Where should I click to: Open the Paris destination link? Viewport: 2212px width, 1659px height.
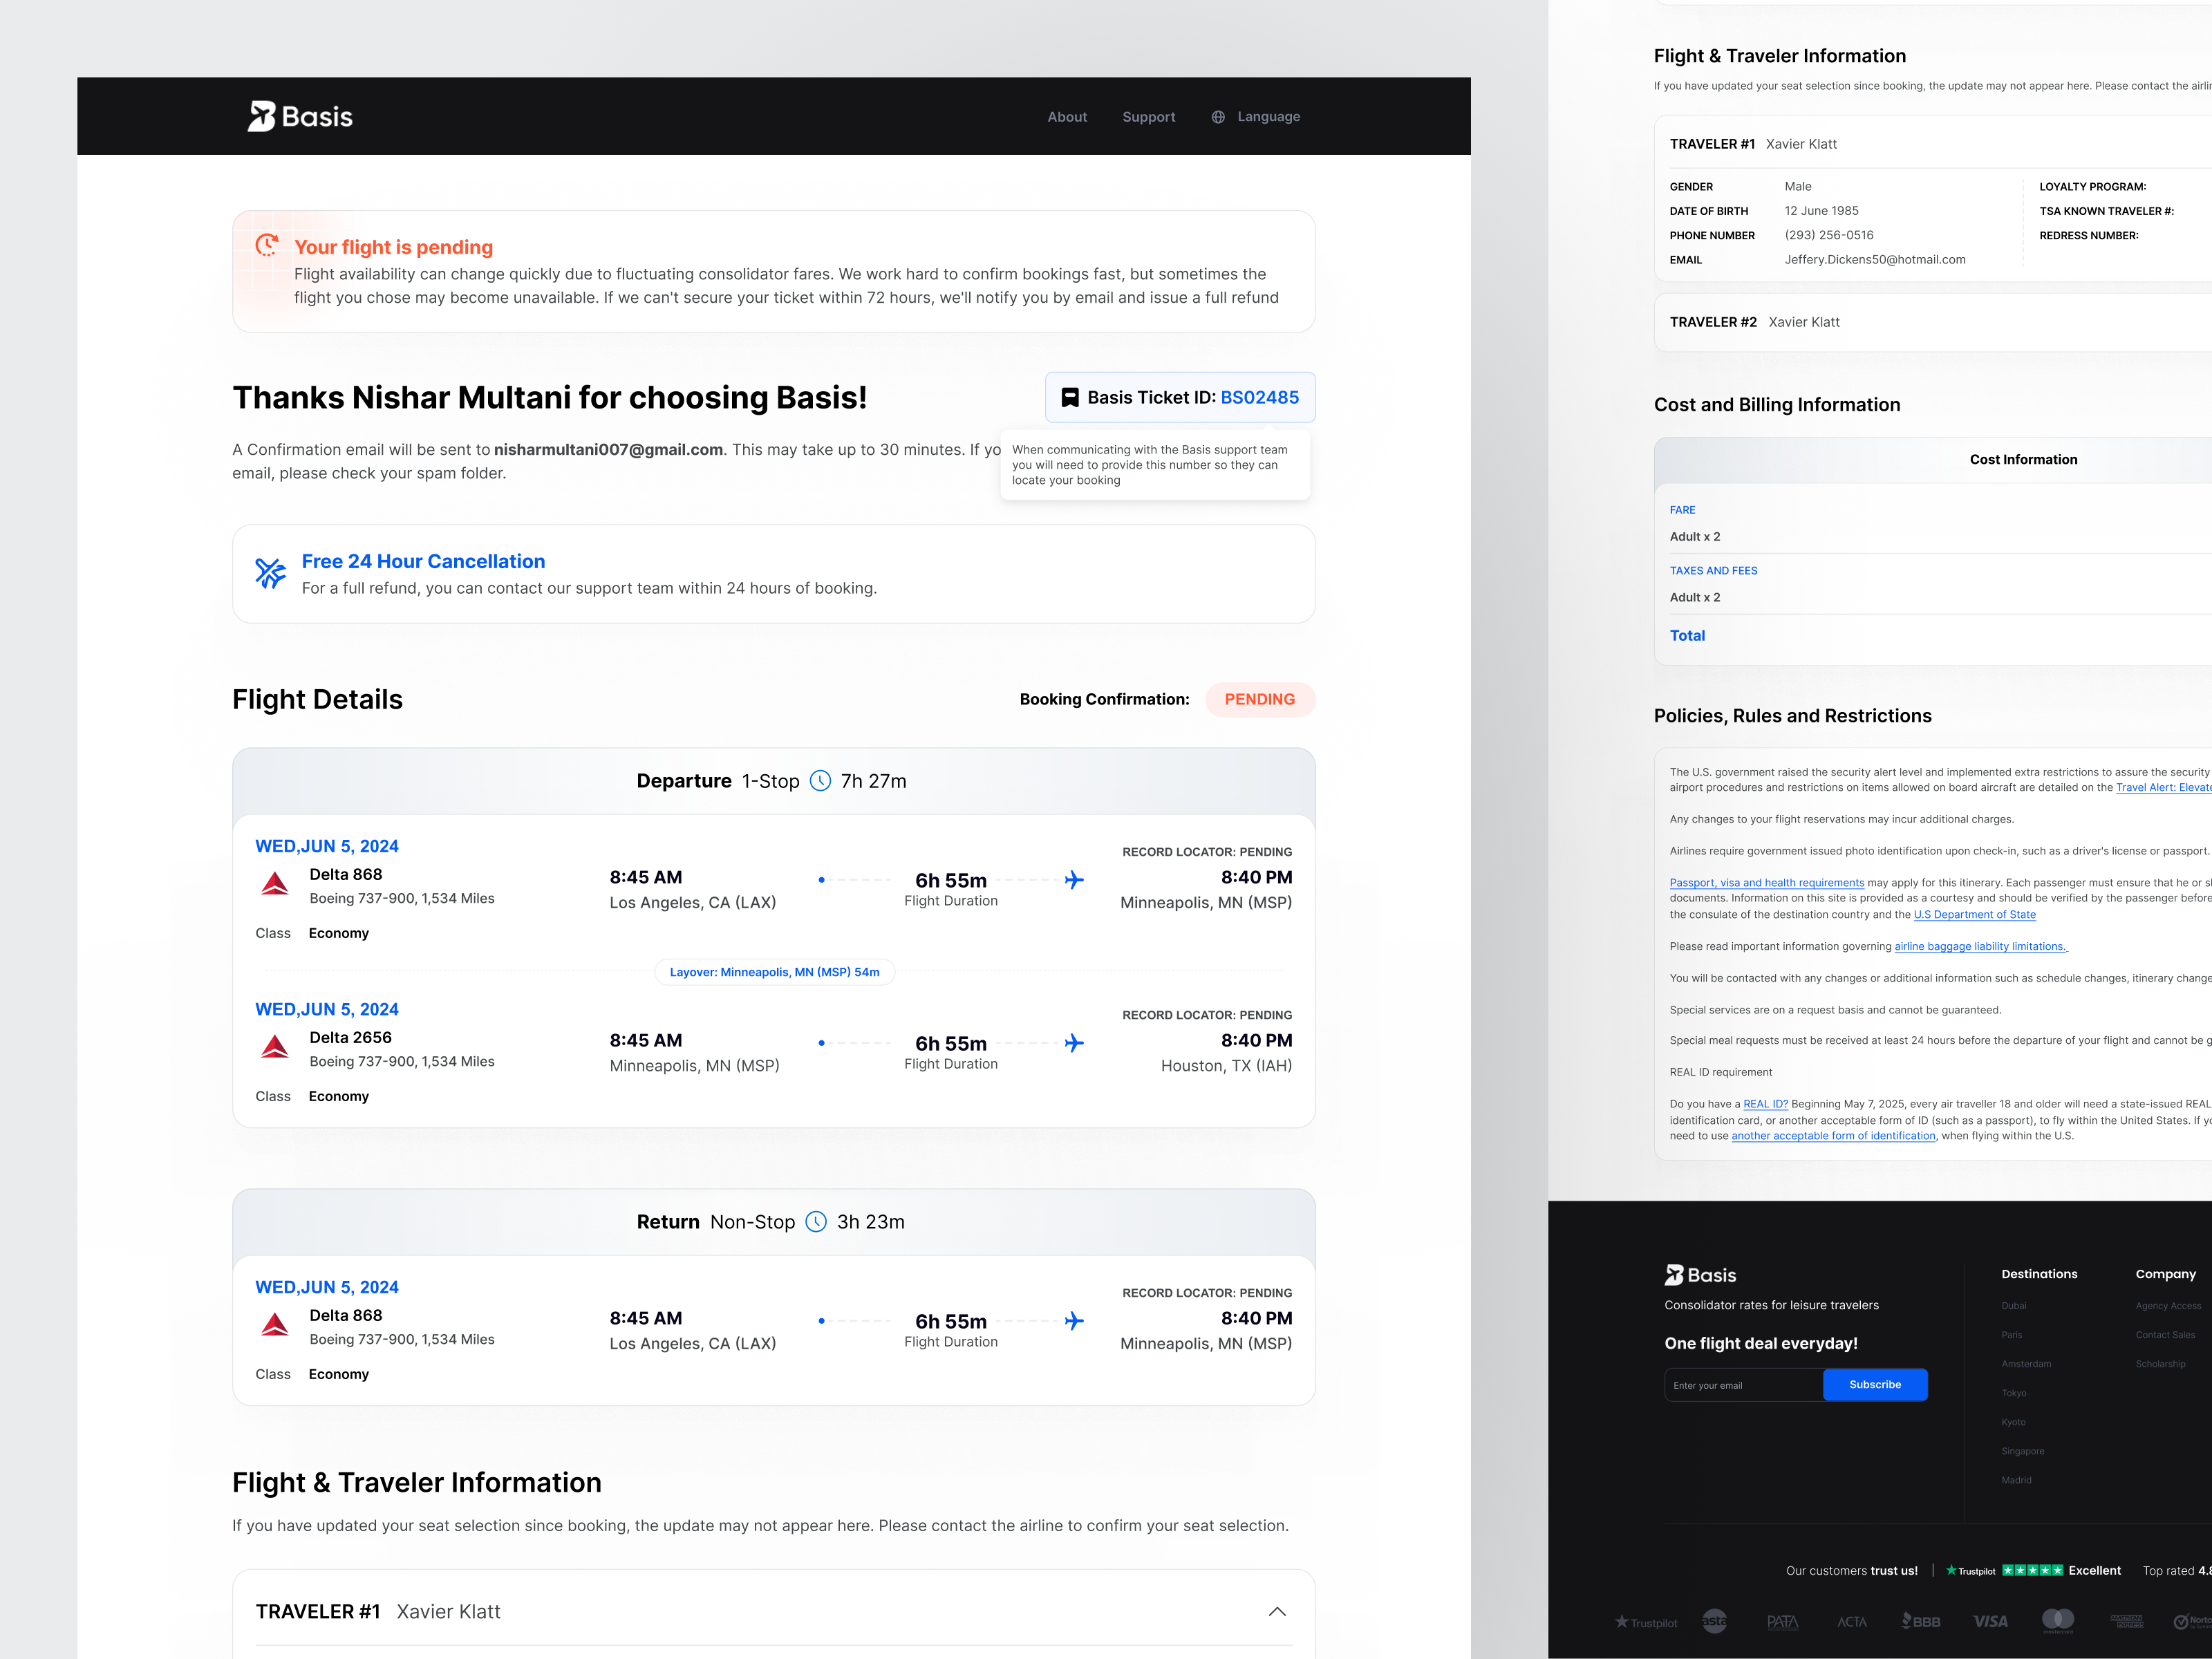pos(2011,1335)
